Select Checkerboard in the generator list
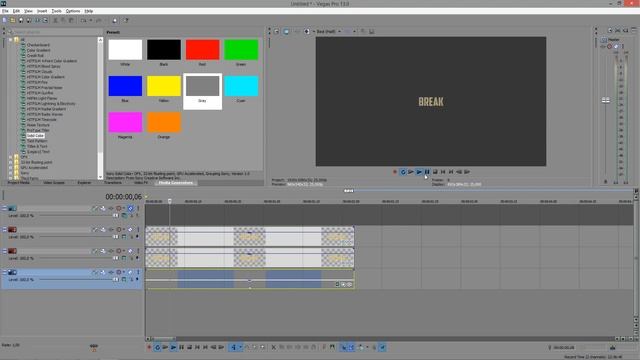The width and height of the screenshot is (640, 360). pos(38,45)
